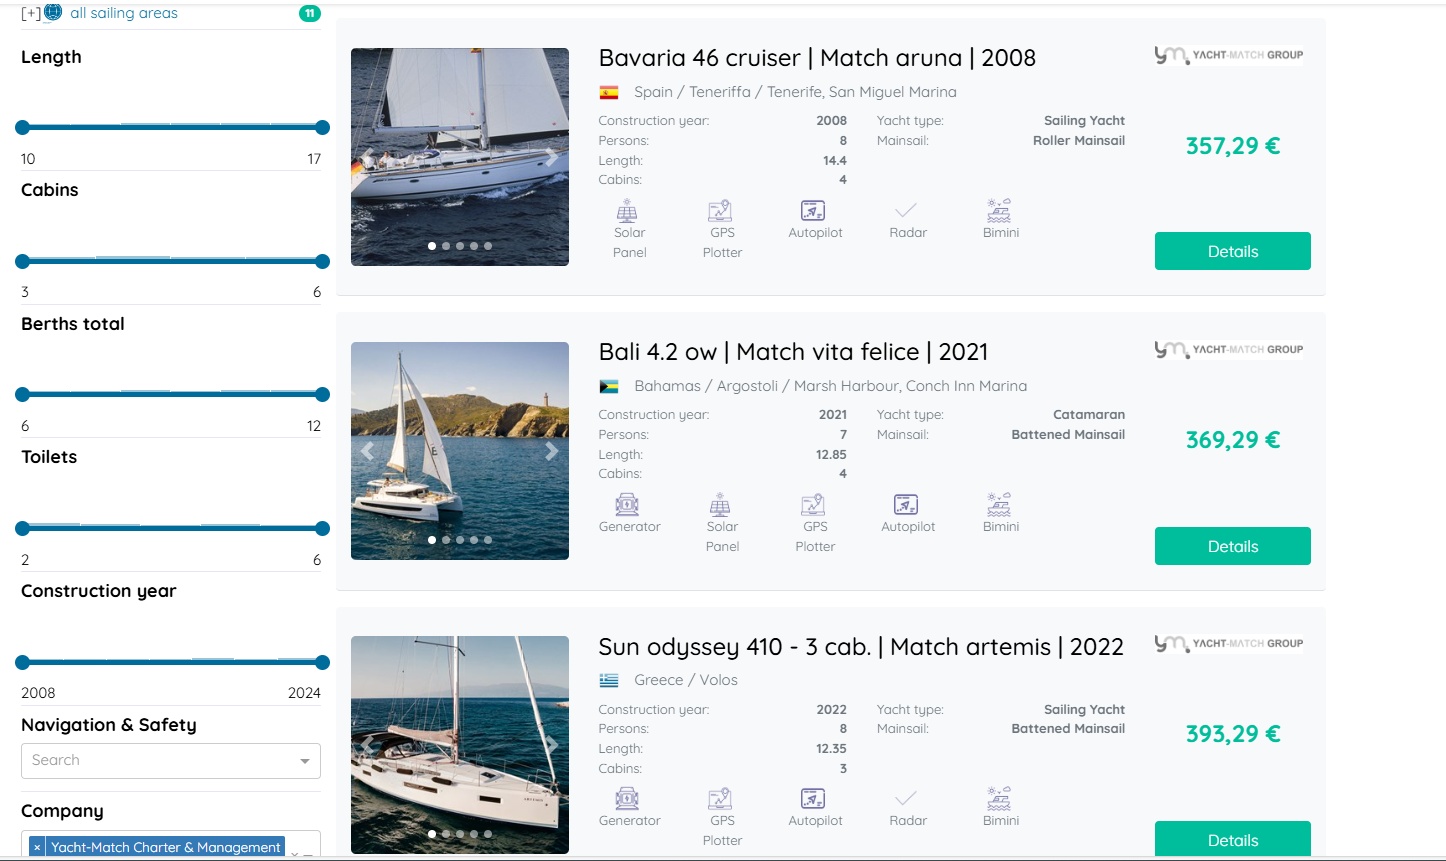Click the Solar Panel icon on Bavaria 46
The image size is (1446, 861).
627,211
